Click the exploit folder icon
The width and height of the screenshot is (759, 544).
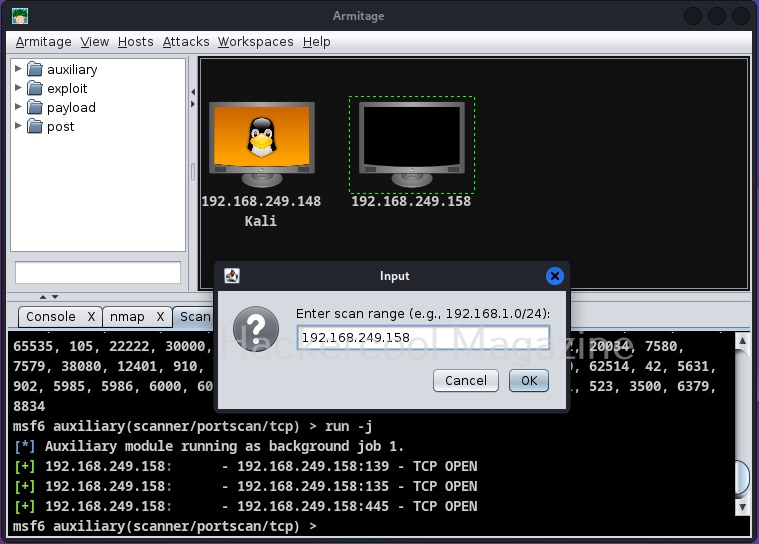(x=34, y=88)
